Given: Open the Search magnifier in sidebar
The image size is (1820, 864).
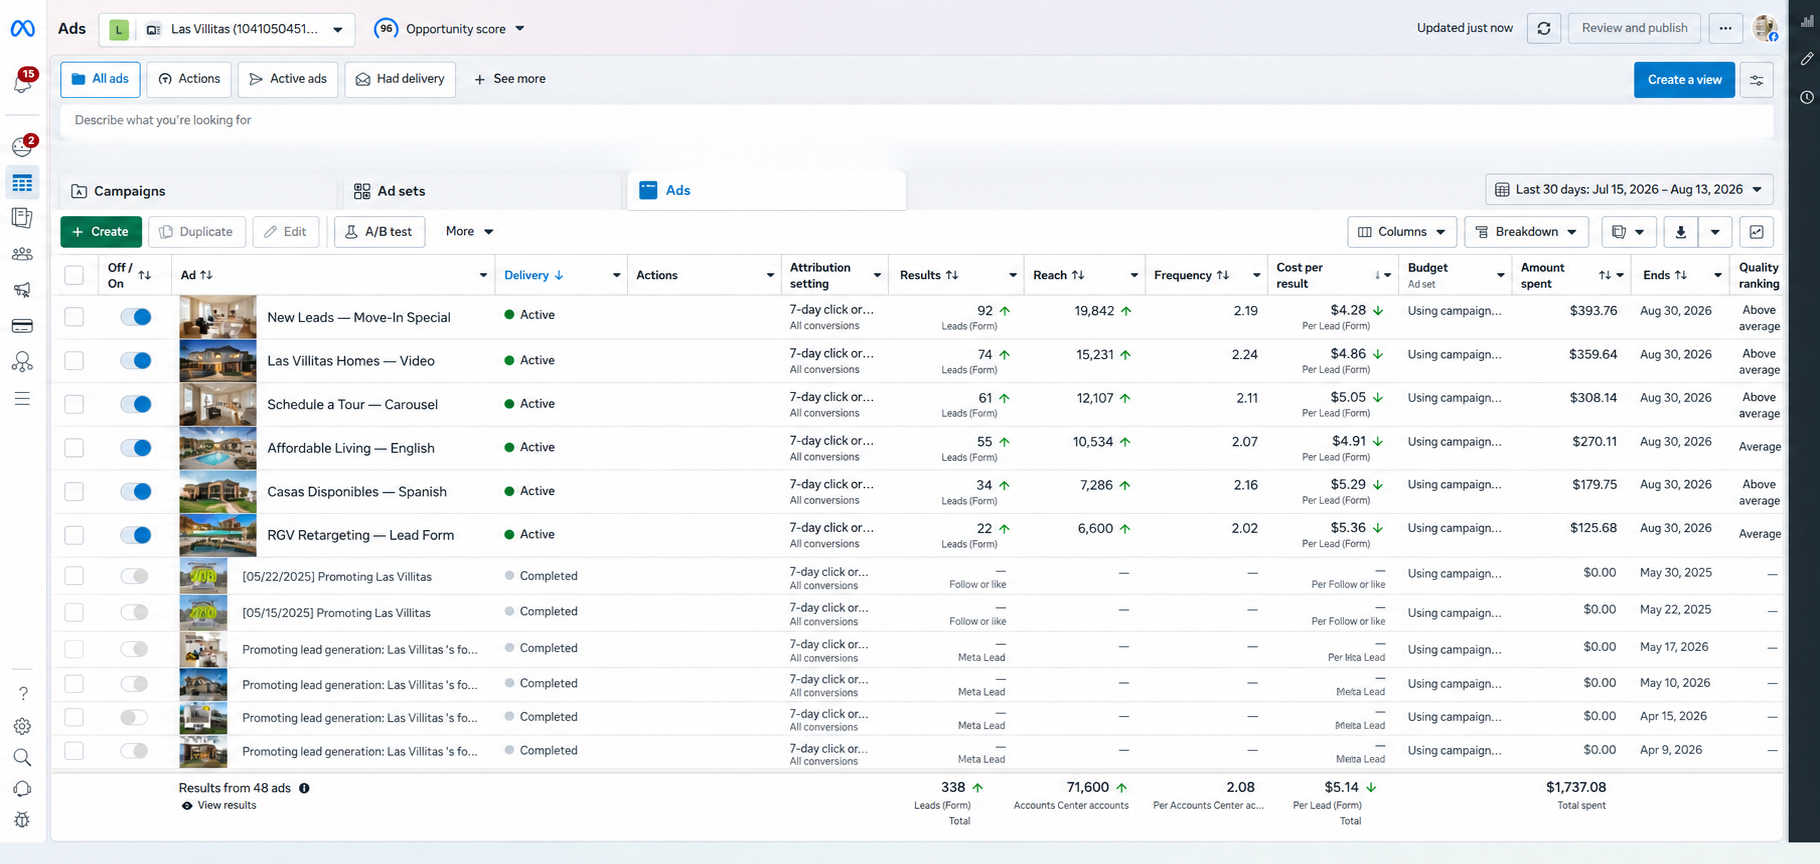Looking at the screenshot, I should click(22, 758).
